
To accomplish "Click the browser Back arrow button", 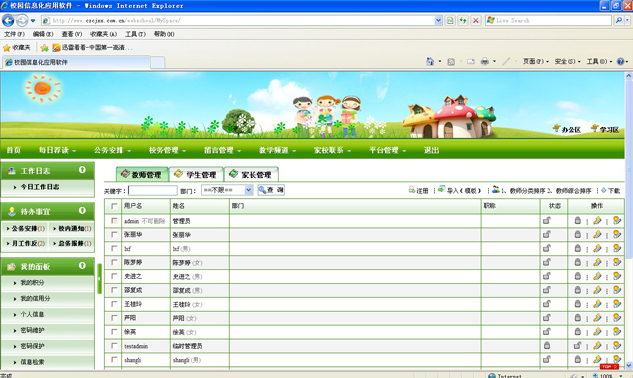I will [x=8, y=20].
